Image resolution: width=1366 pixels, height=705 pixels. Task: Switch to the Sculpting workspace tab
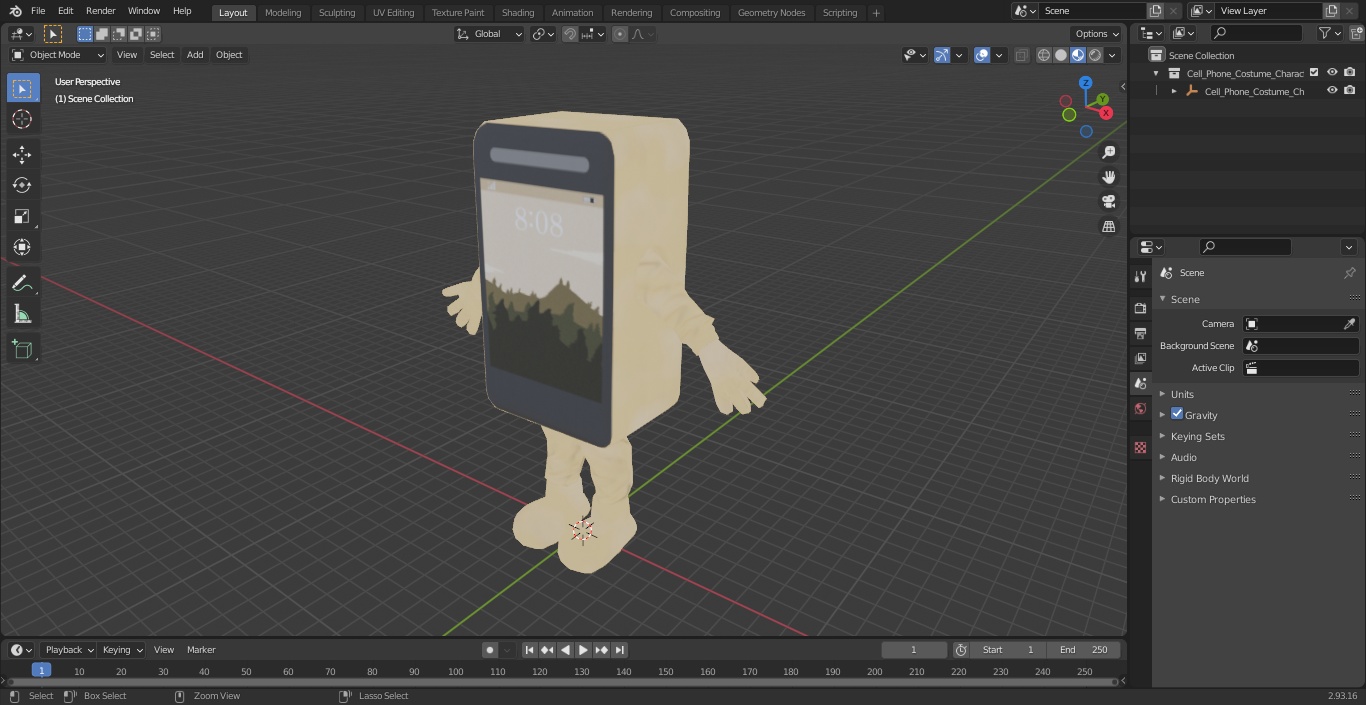click(x=337, y=12)
